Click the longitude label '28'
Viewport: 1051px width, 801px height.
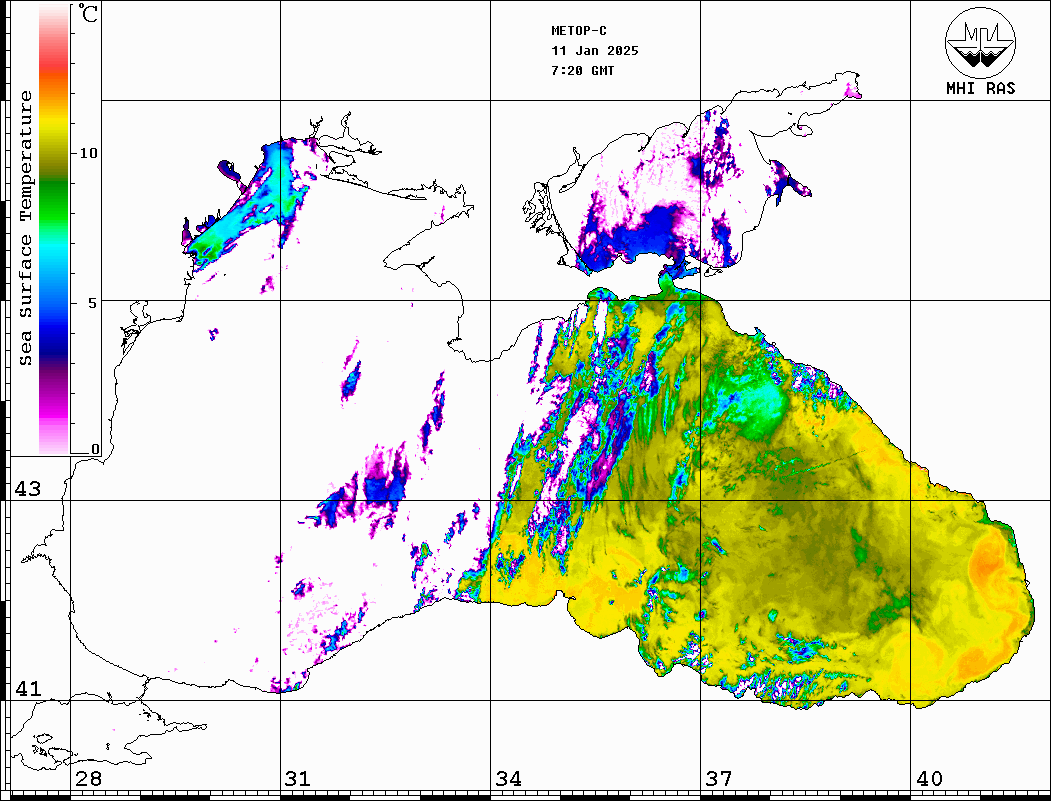click(x=88, y=779)
